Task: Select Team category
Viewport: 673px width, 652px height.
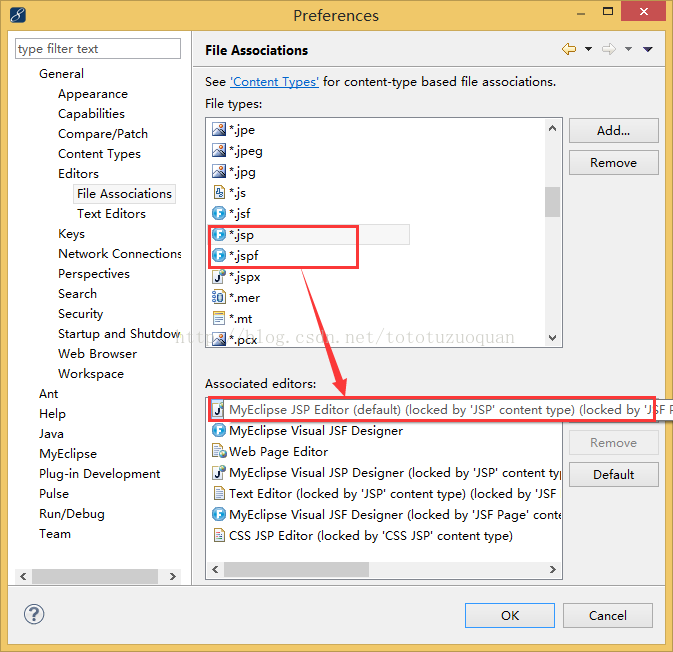Action: pyautogui.click(x=55, y=534)
